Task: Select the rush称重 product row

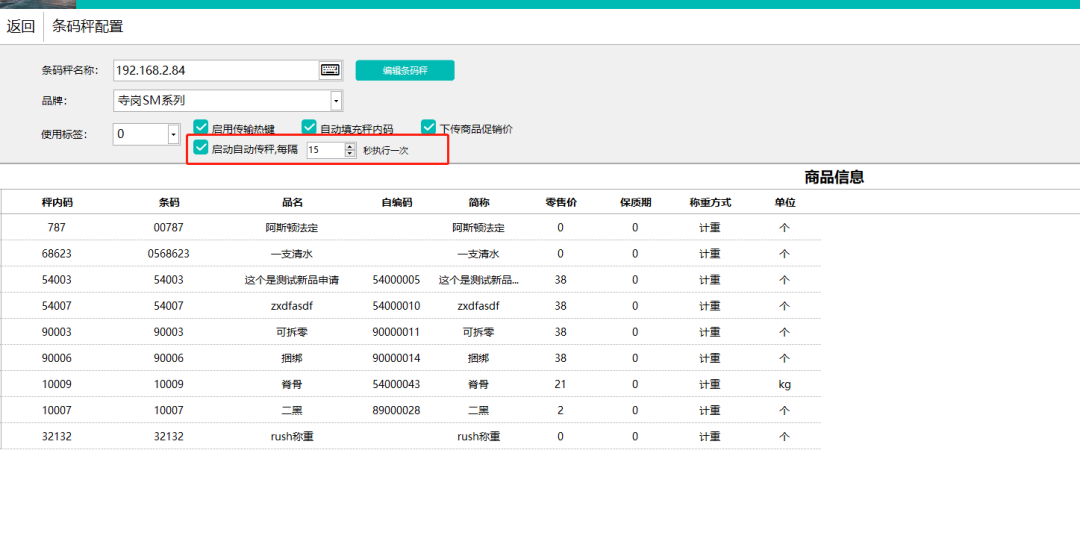Action: click(x=292, y=436)
